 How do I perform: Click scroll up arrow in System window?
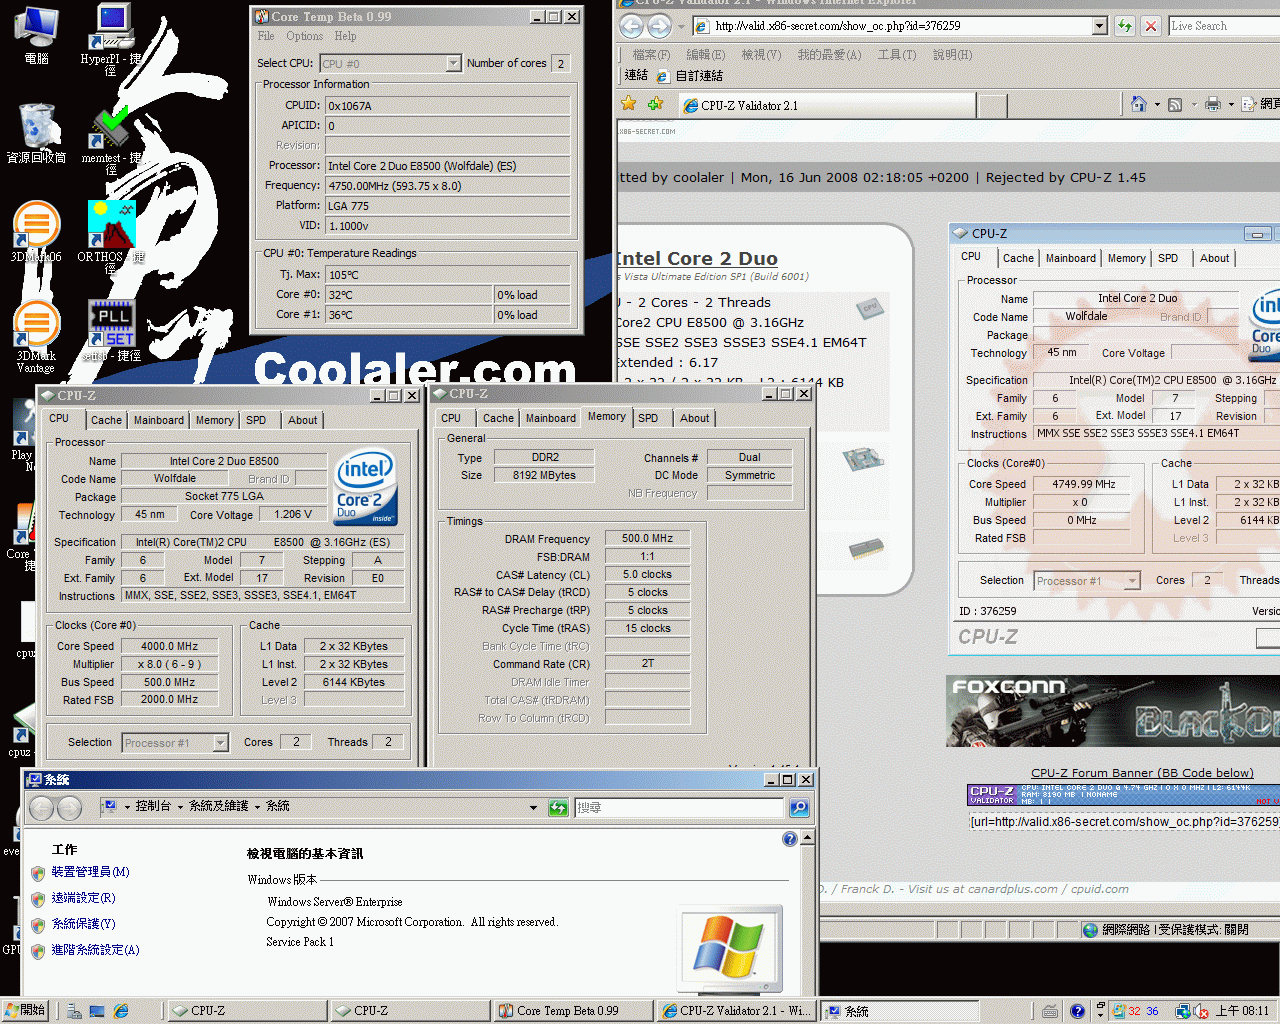808,837
